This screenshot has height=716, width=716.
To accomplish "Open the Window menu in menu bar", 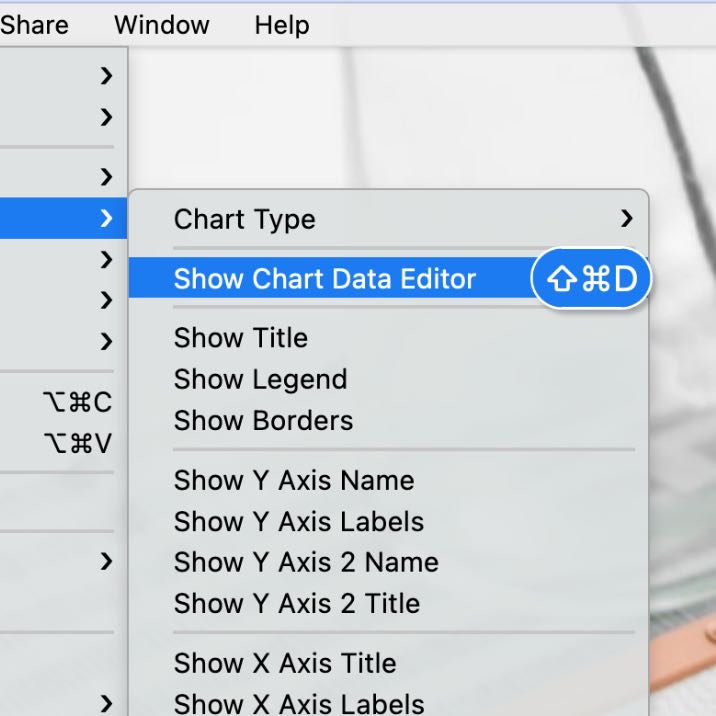I will click(161, 25).
